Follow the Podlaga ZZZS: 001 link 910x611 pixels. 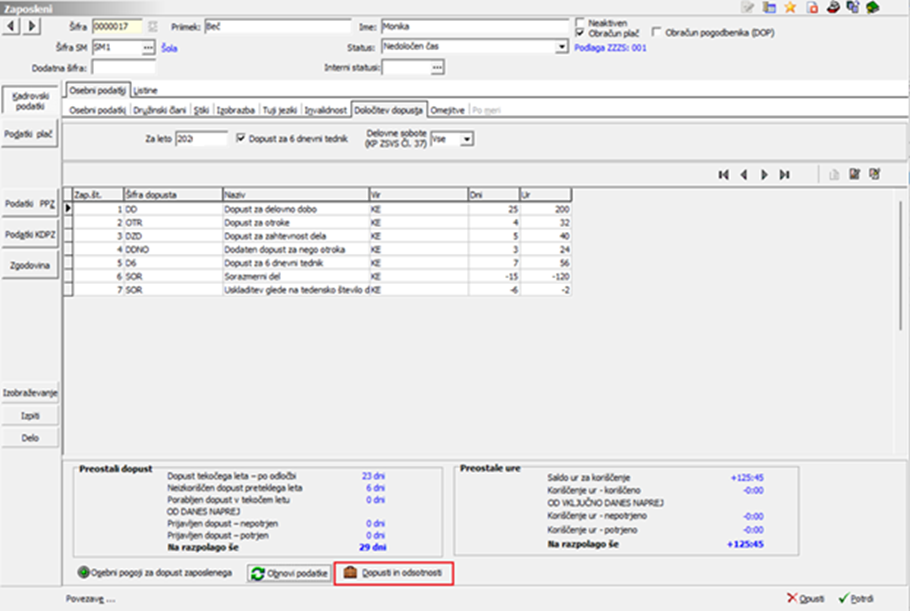pos(610,48)
